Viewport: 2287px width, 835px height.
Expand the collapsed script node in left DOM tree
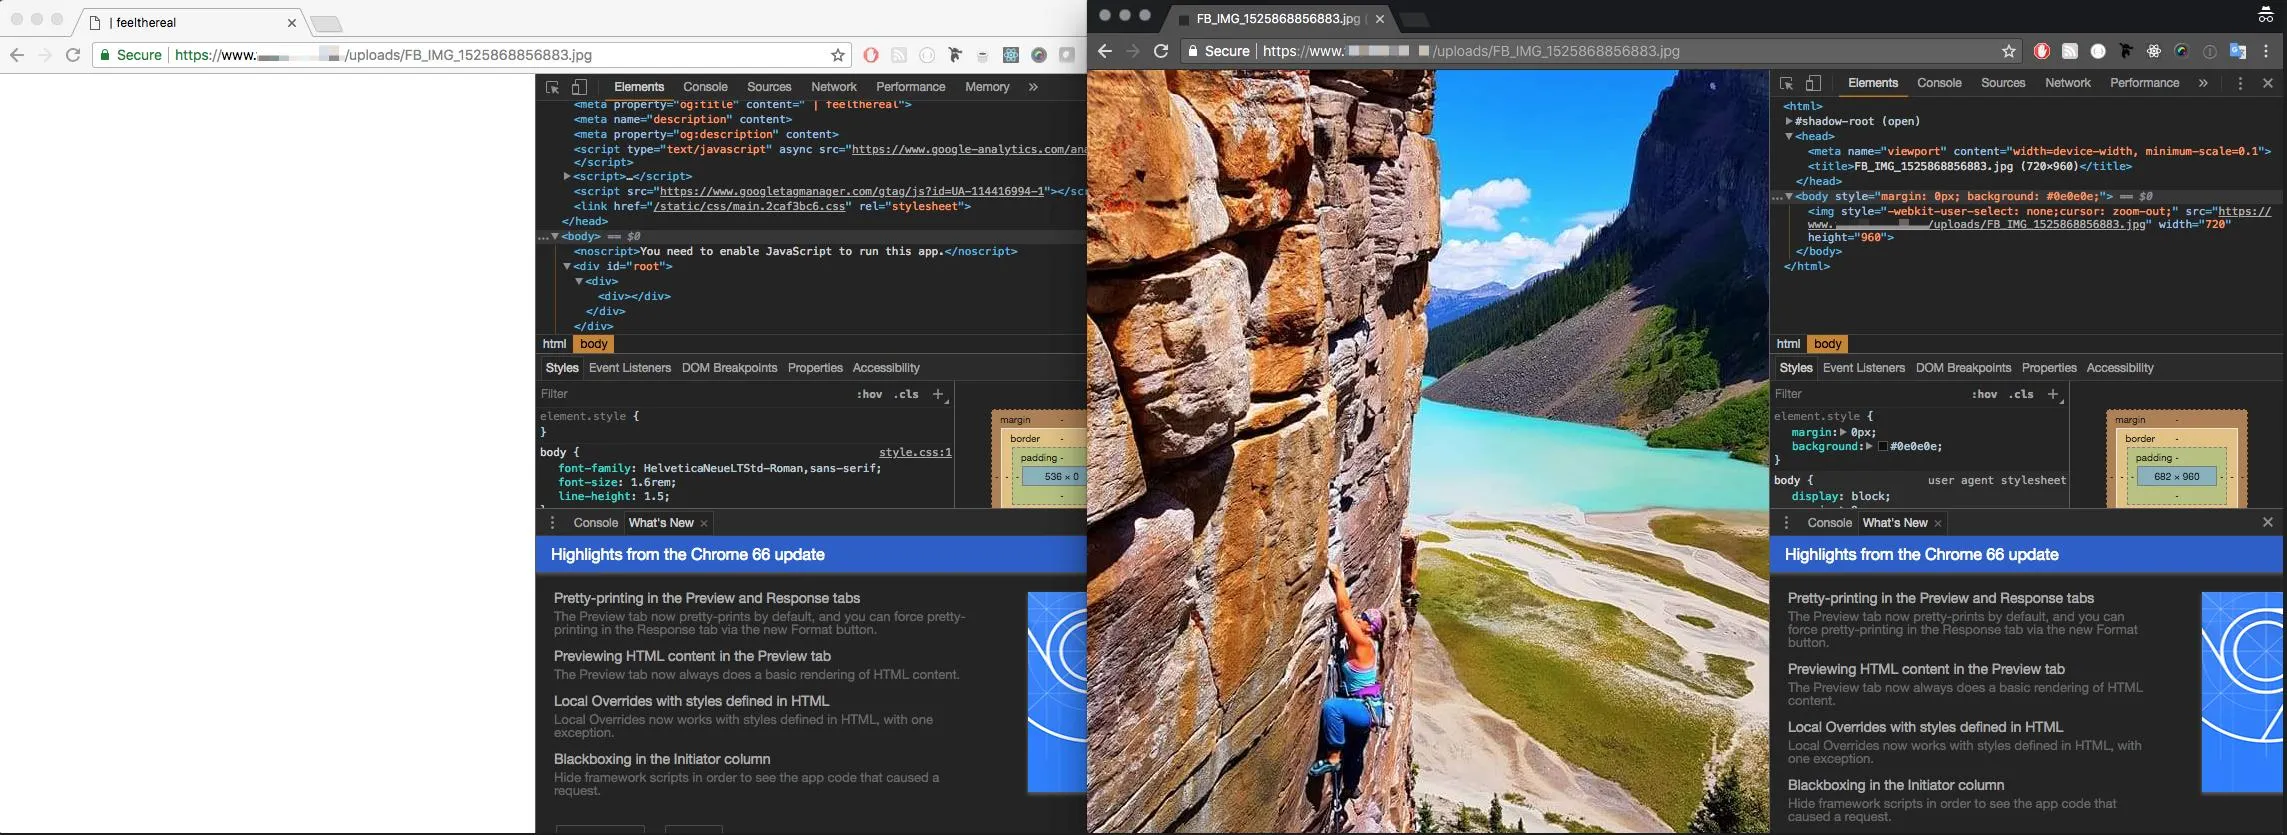coord(567,176)
